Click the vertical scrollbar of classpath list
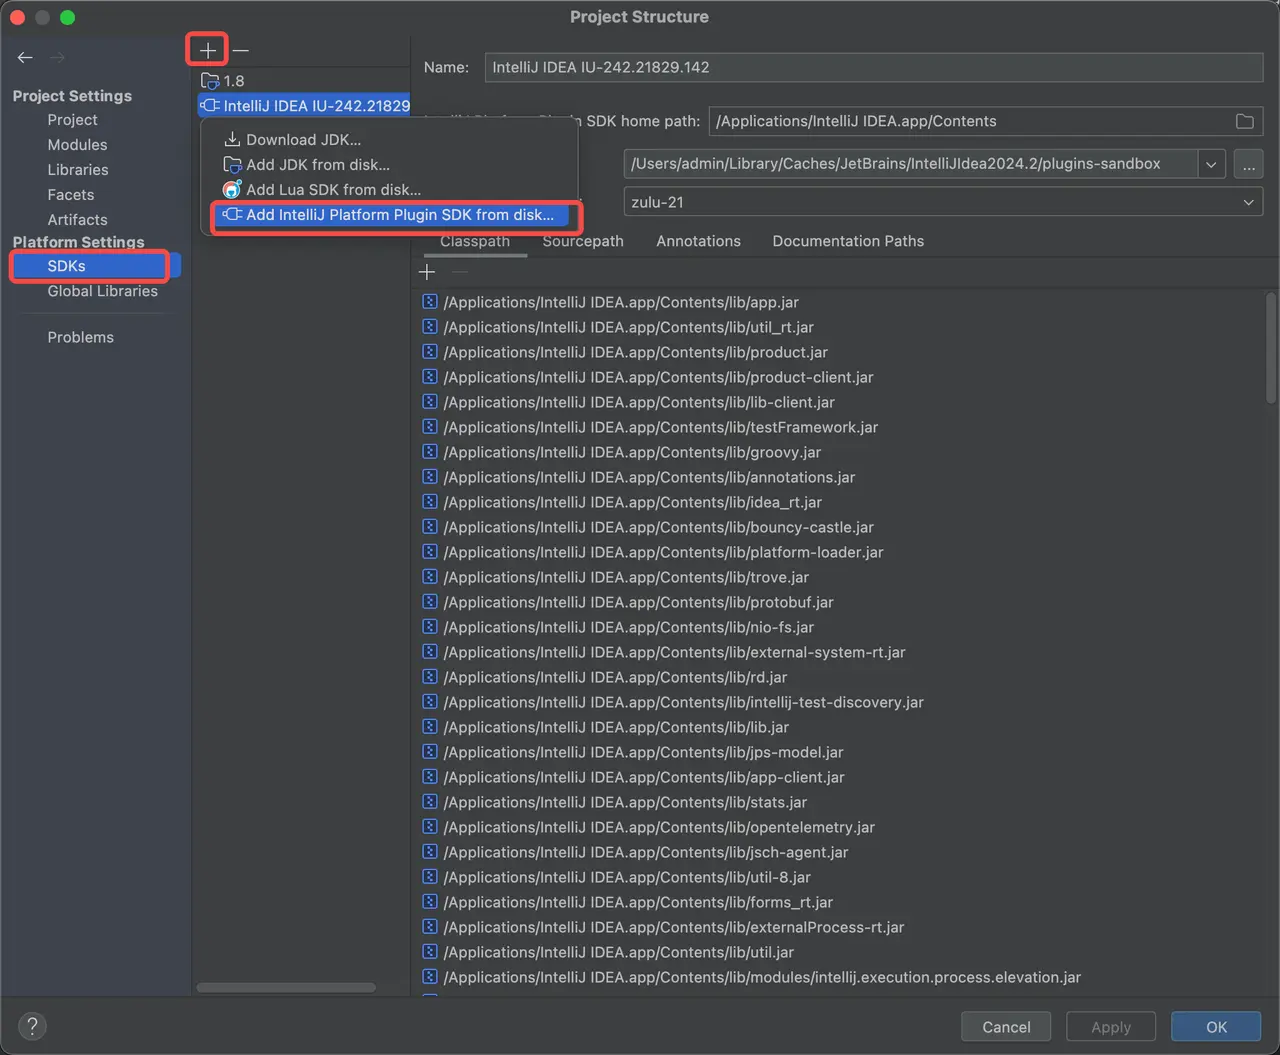This screenshot has width=1280, height=1055. (1271, 347)
